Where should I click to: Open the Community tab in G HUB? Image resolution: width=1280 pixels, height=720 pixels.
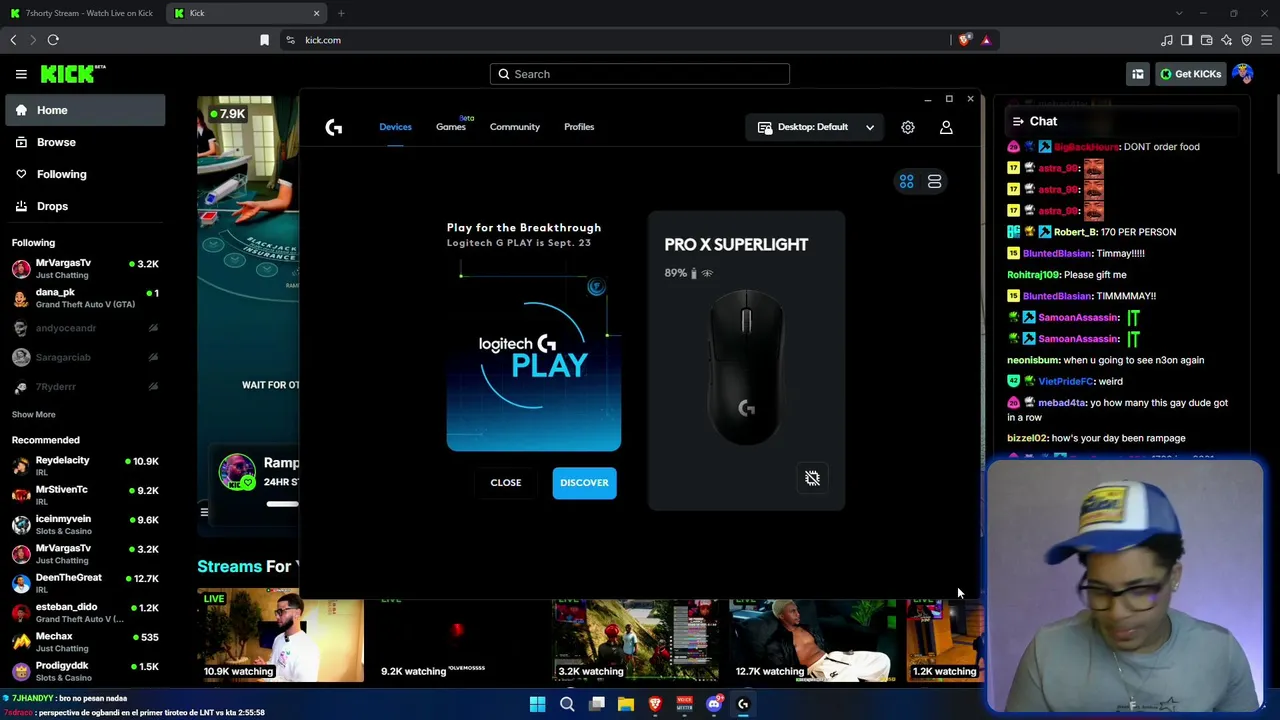coord(515,127)
